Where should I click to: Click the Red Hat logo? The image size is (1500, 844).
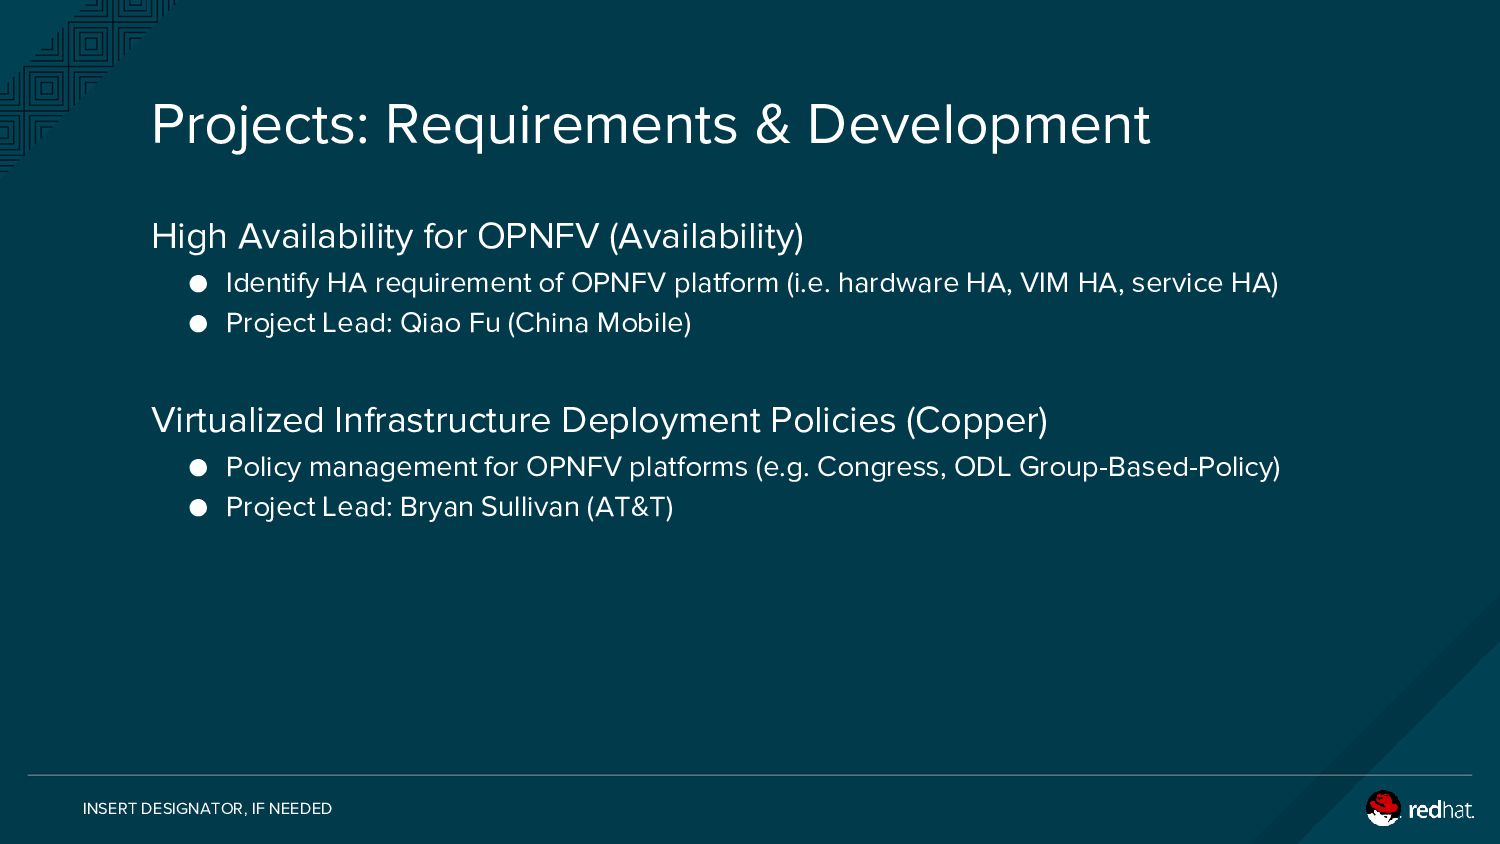tap(1420, 808)
